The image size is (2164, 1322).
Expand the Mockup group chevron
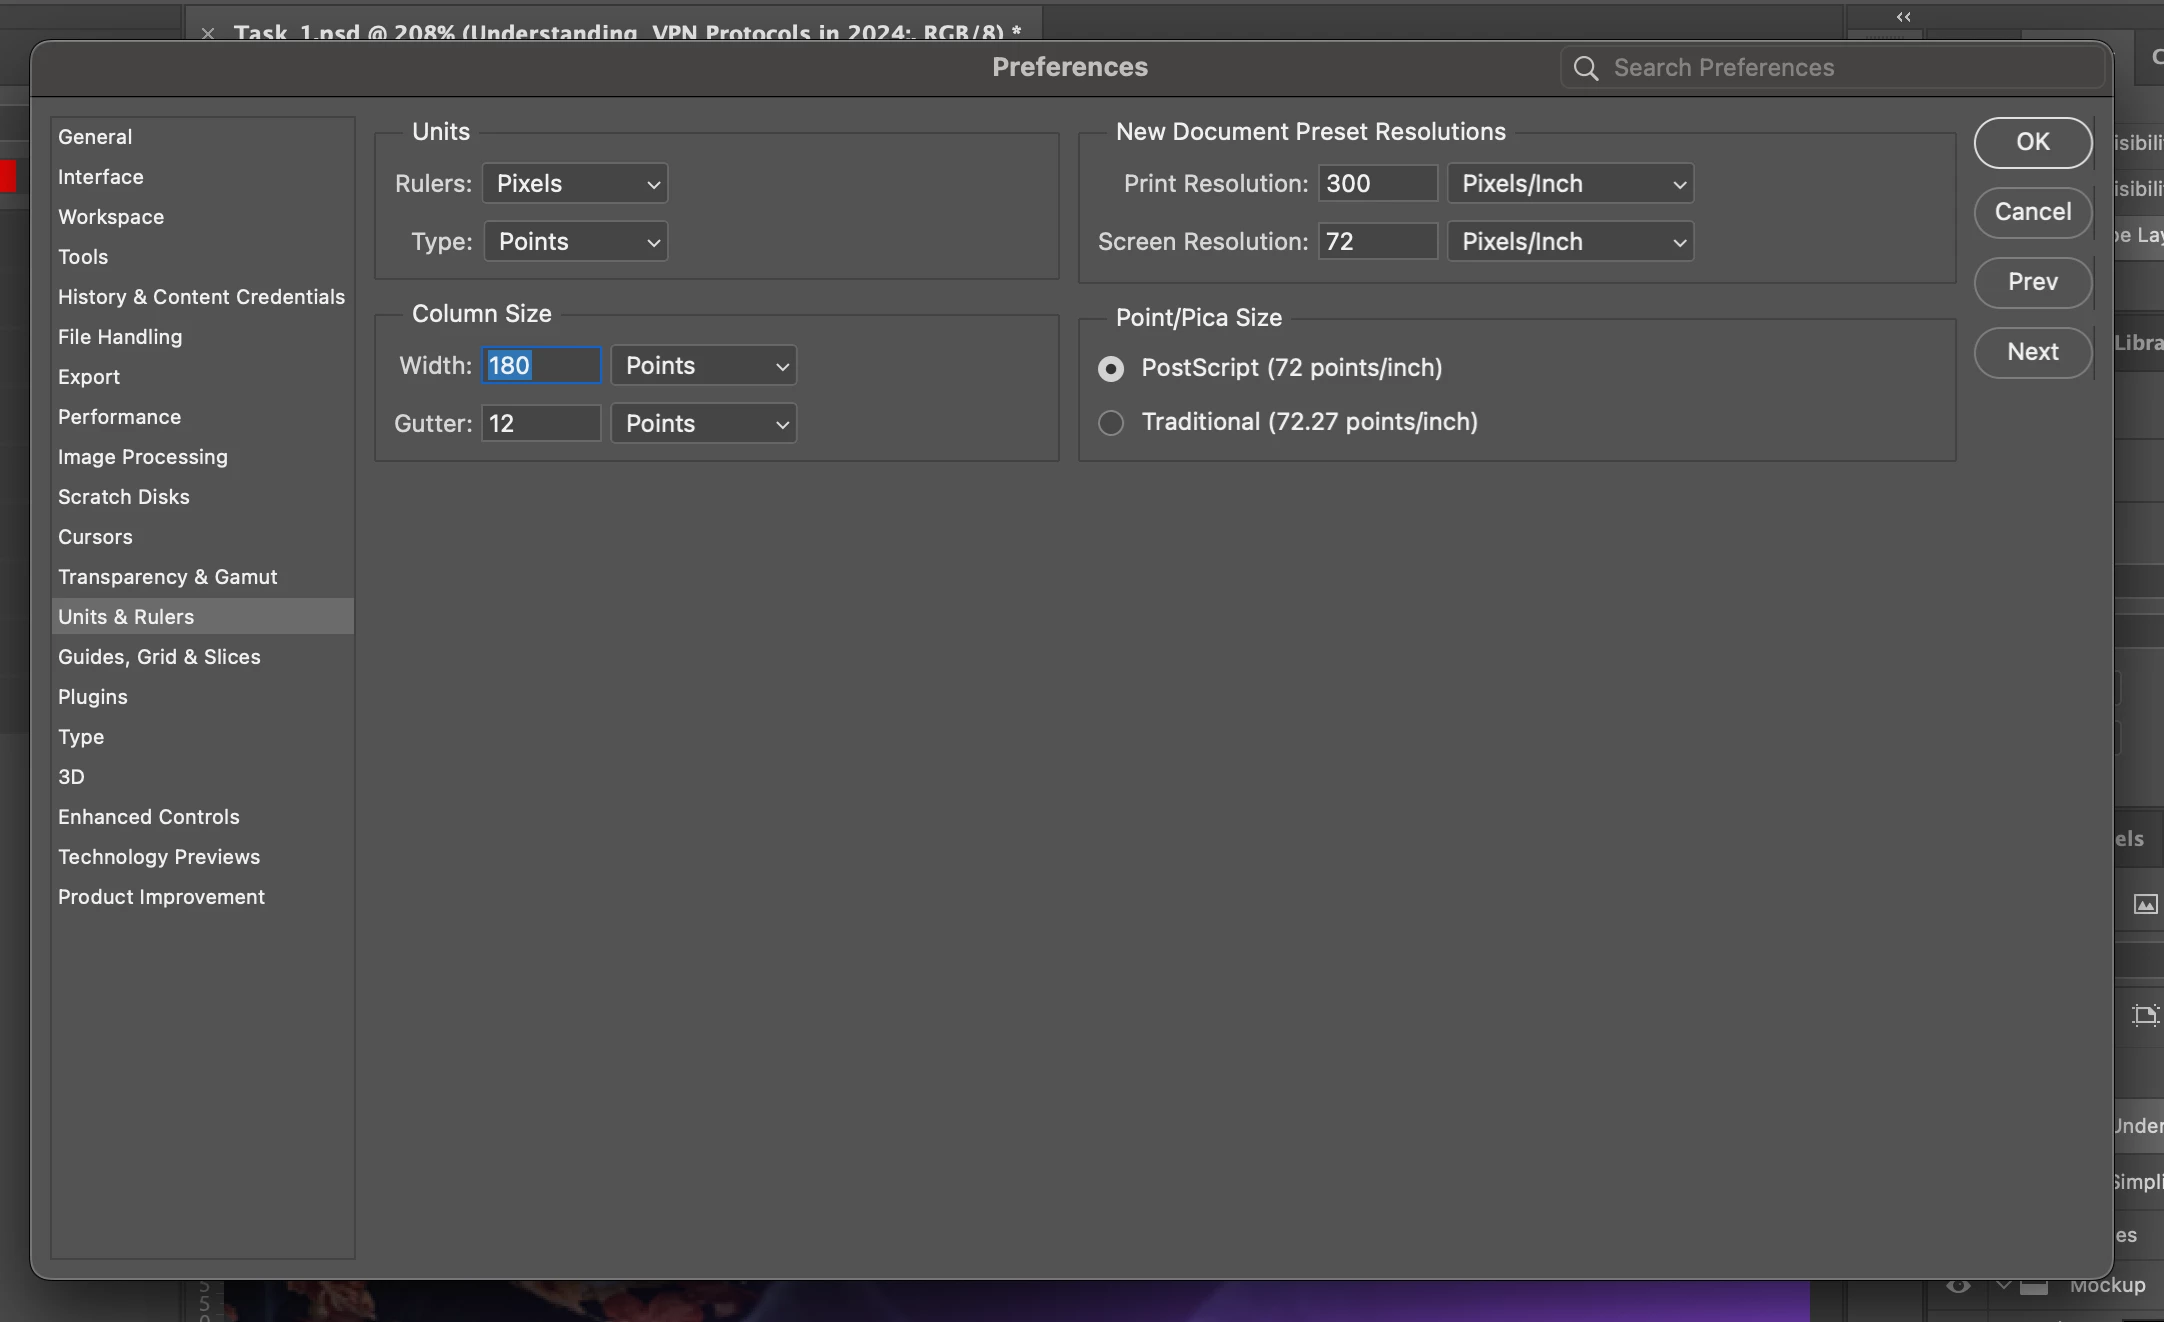point(2003,1285)
